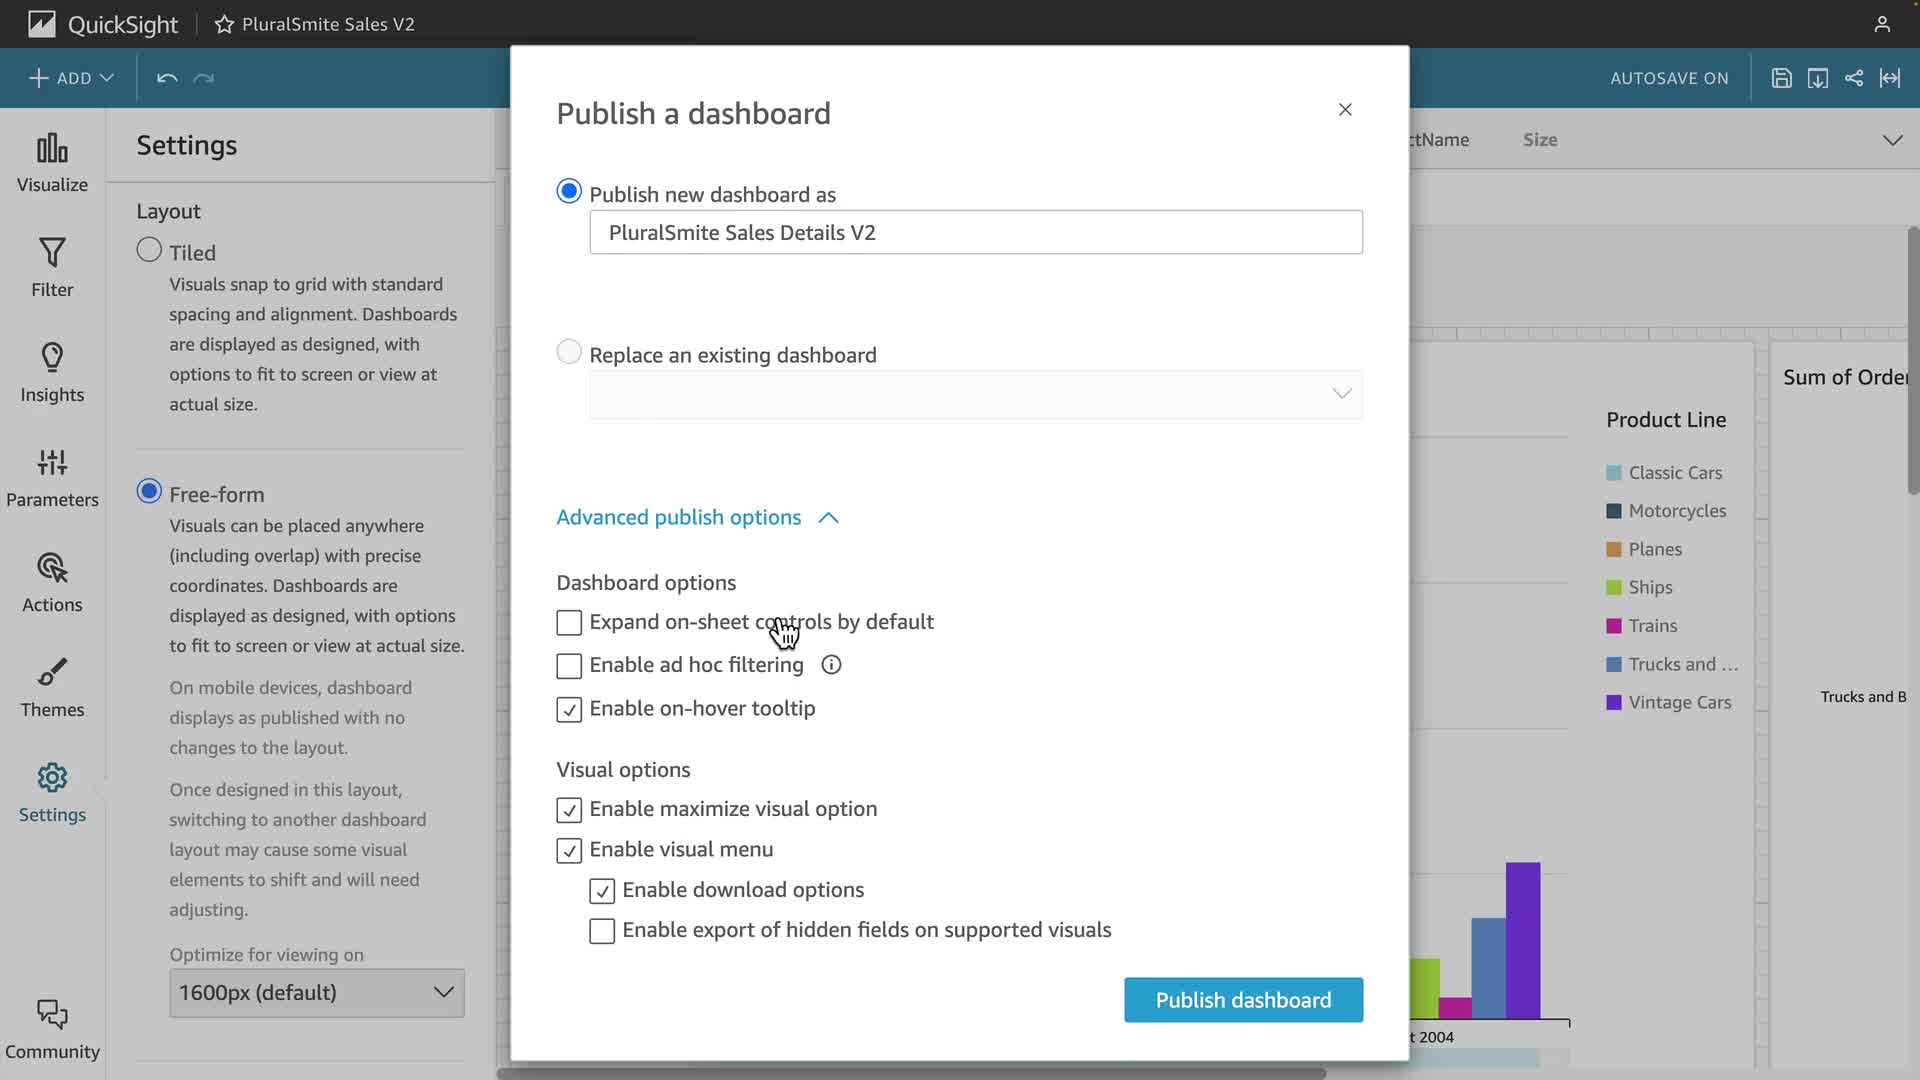Open the Parameters sliders icon
The image size is (1920, 1080).
tap(52, 463)
